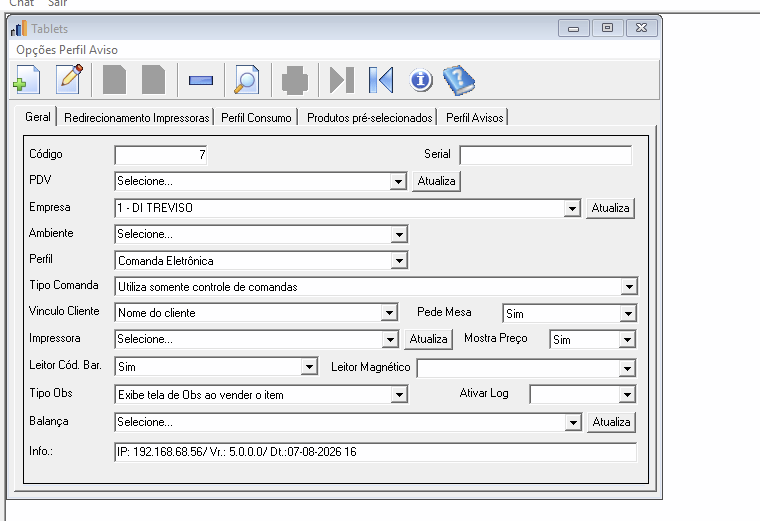Open the Aviso menu
Viewport: 760px width, 521px height.
[x=103, y=50]
